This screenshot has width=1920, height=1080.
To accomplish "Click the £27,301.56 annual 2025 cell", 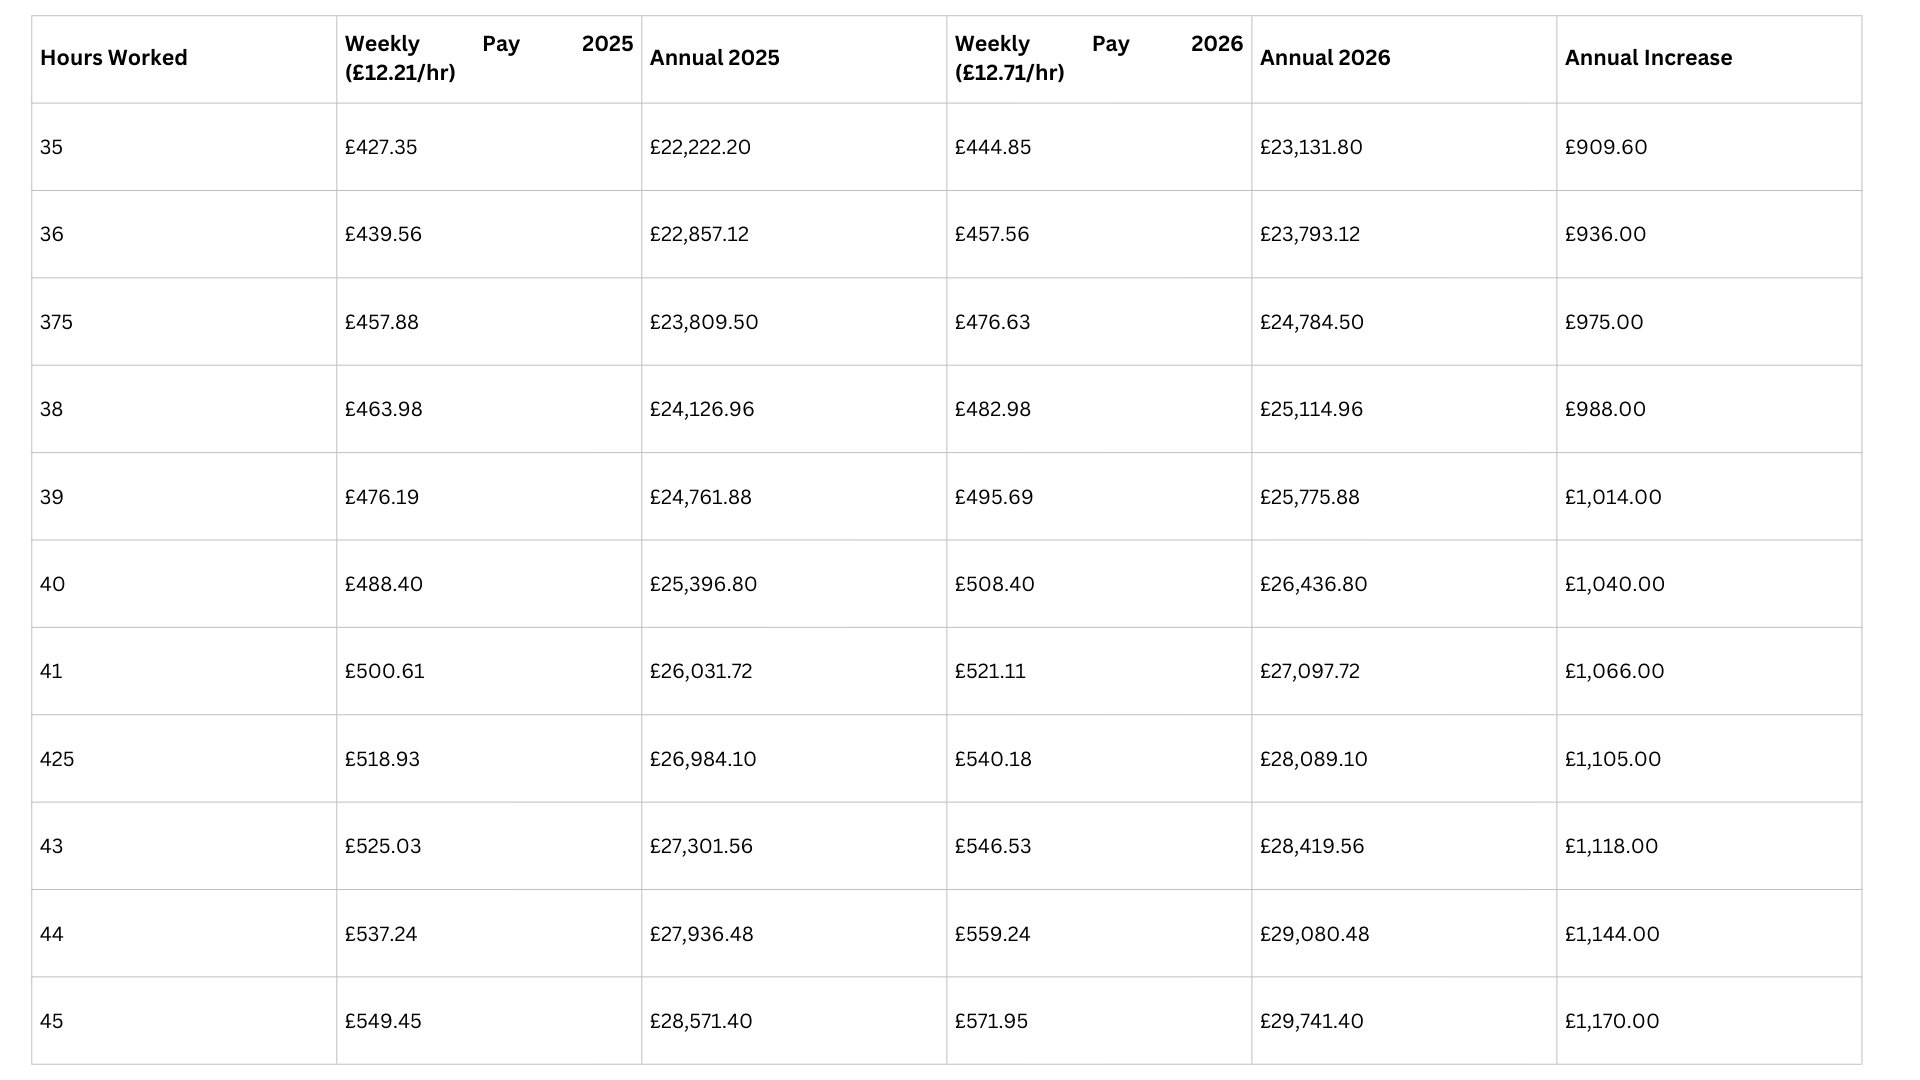I will [x=701, y=846].
